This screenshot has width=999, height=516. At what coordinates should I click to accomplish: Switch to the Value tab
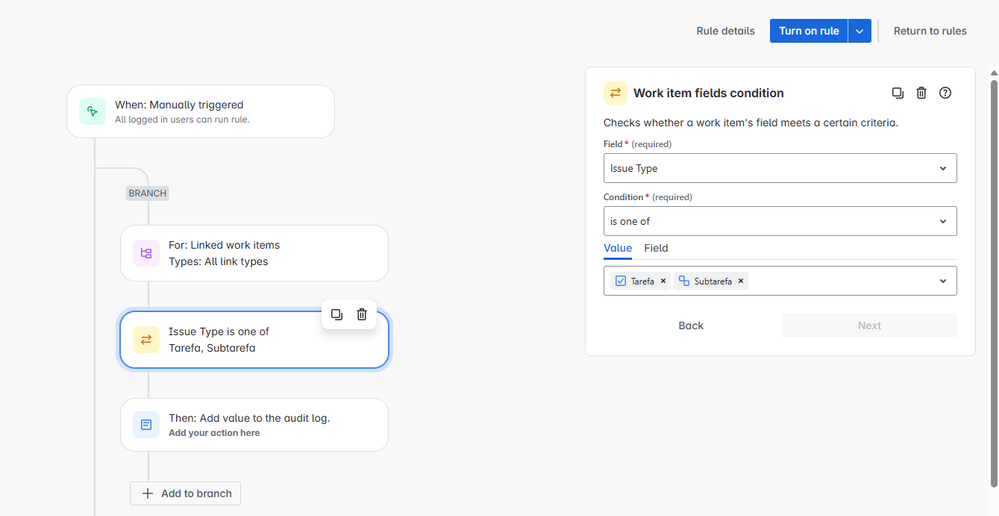click(617, 248)
